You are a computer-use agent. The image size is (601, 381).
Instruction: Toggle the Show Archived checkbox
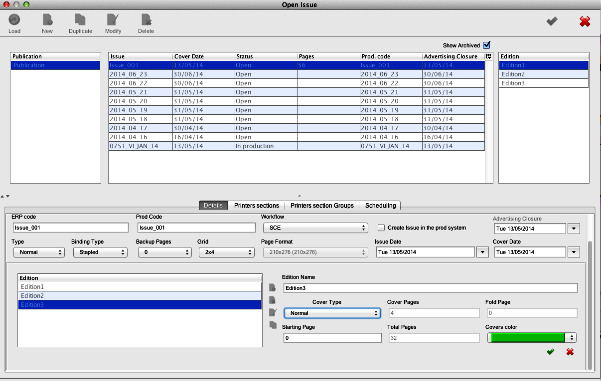[487, 45]
